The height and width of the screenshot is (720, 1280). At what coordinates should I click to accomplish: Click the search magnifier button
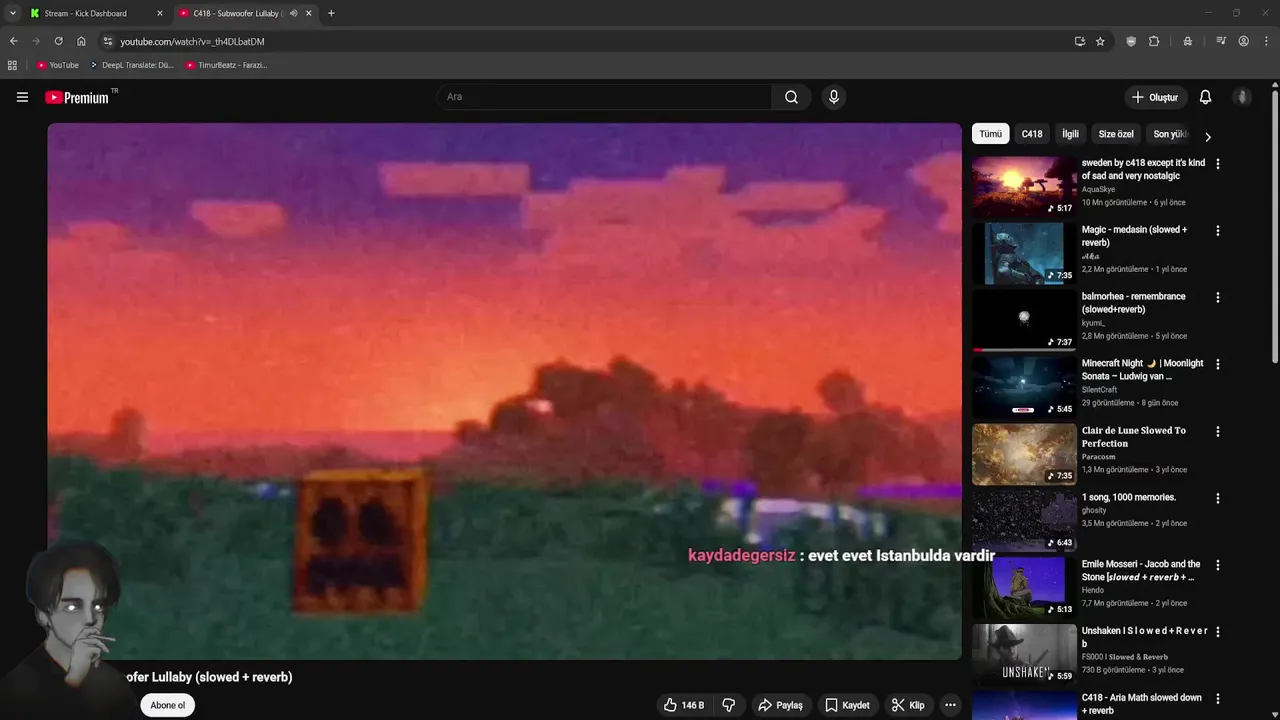point(791,97)
